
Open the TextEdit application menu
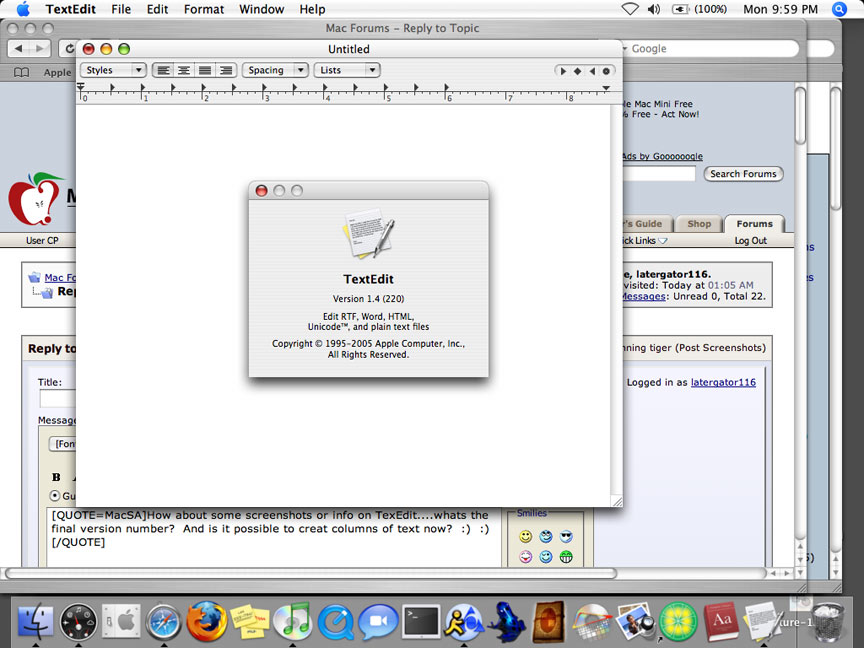(x=71, y=9)
